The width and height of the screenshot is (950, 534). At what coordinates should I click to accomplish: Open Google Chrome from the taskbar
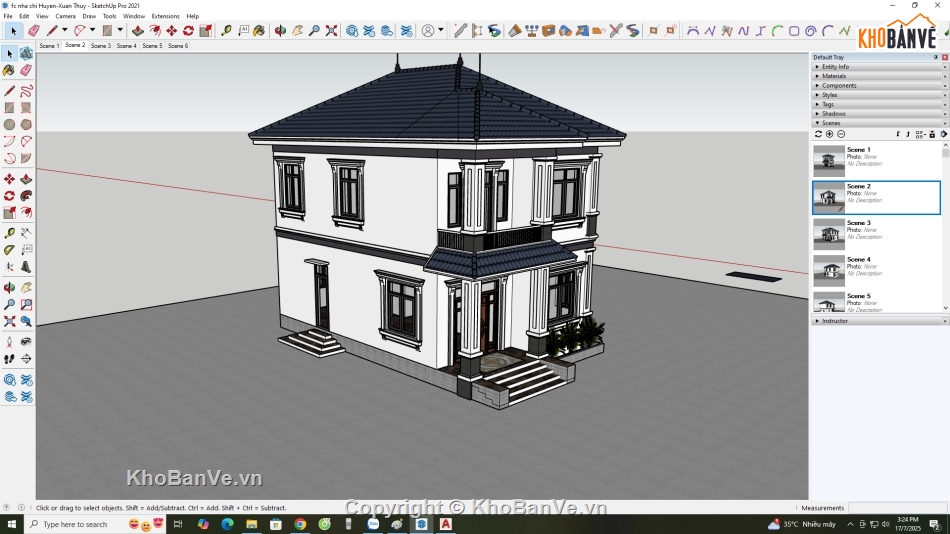pyautogui.click(x=300, y=524)
